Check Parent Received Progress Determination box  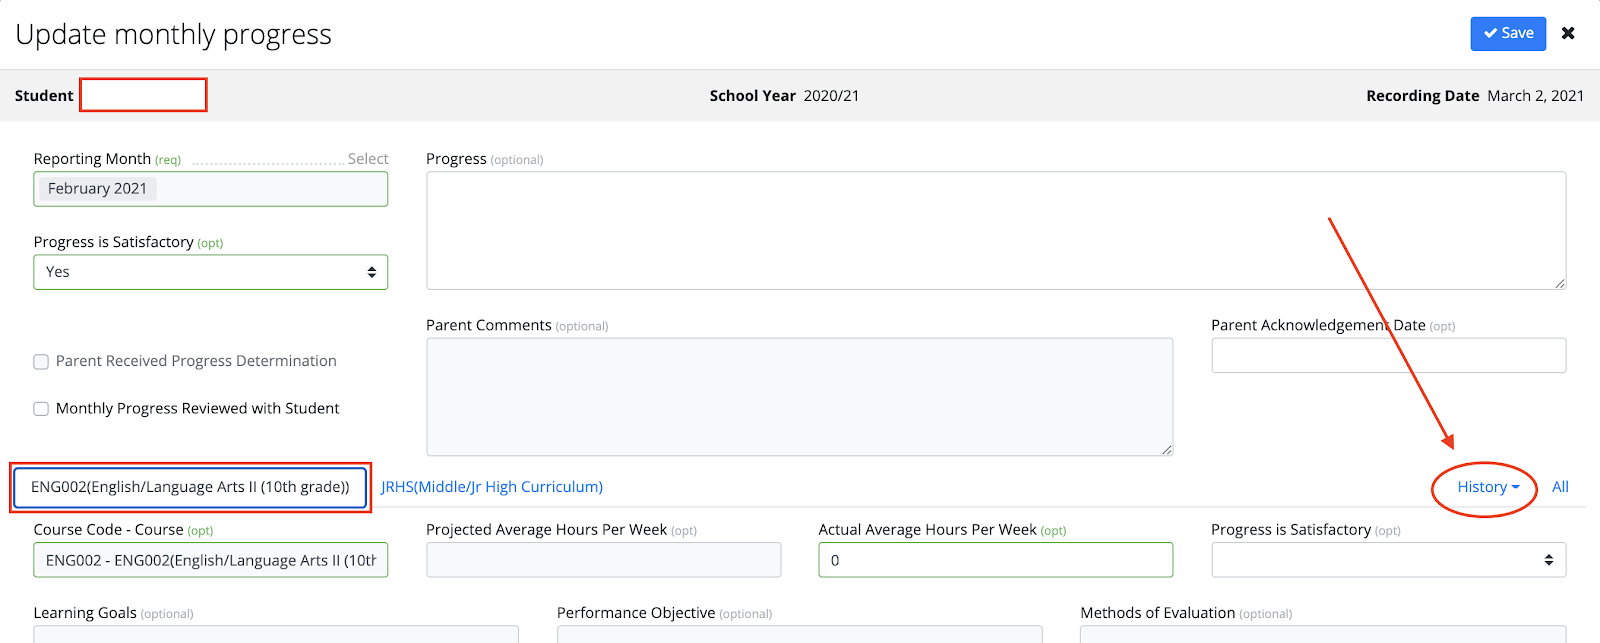pos(41,362)
